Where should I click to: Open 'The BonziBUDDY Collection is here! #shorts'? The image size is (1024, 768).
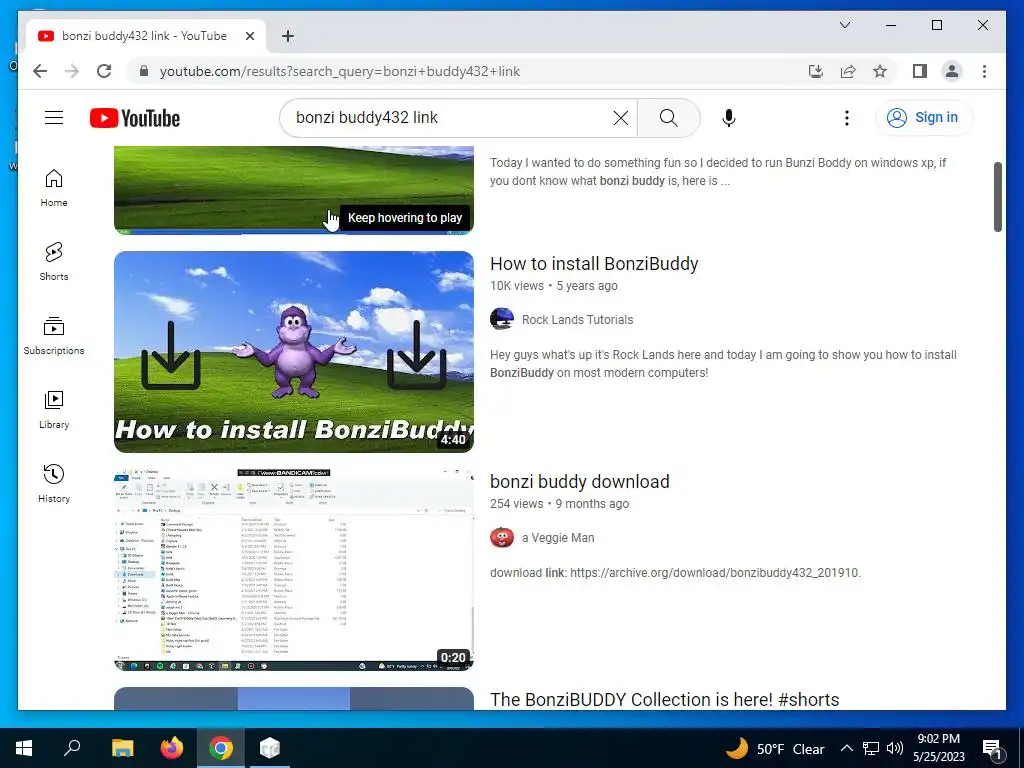click(x=664, y=699)
